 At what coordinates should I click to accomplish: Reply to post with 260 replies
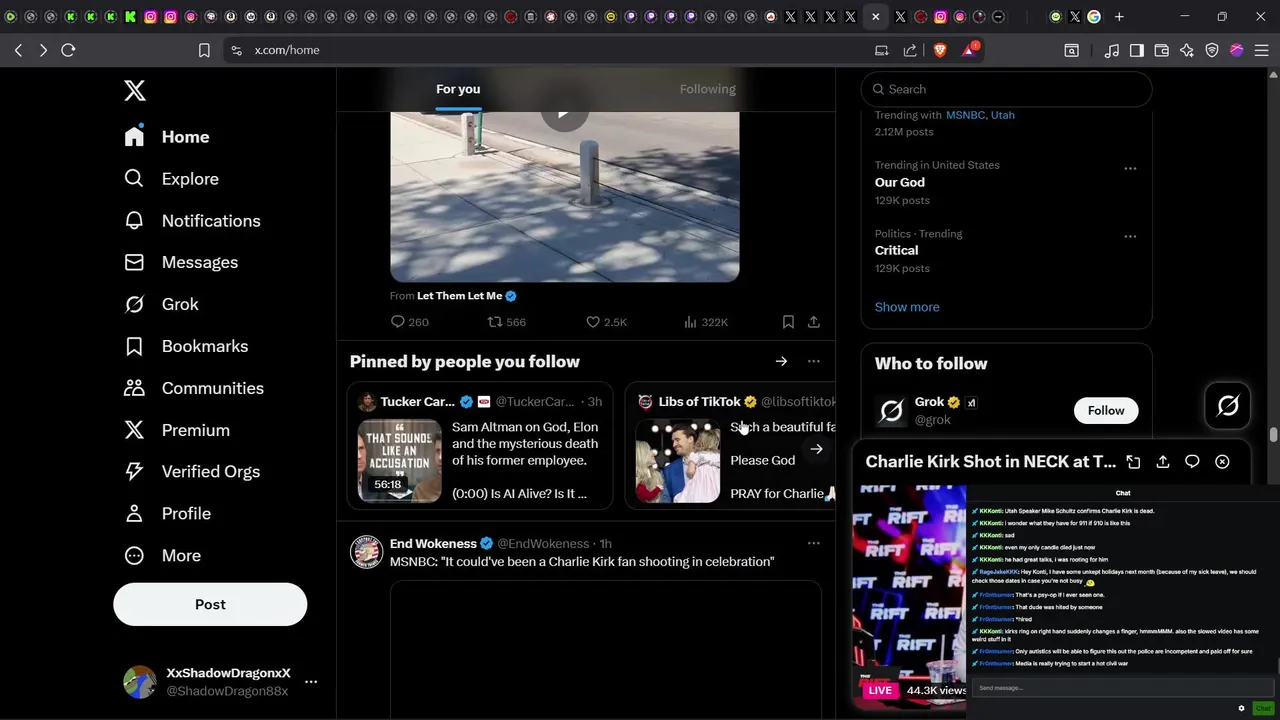tap(409, 322)
